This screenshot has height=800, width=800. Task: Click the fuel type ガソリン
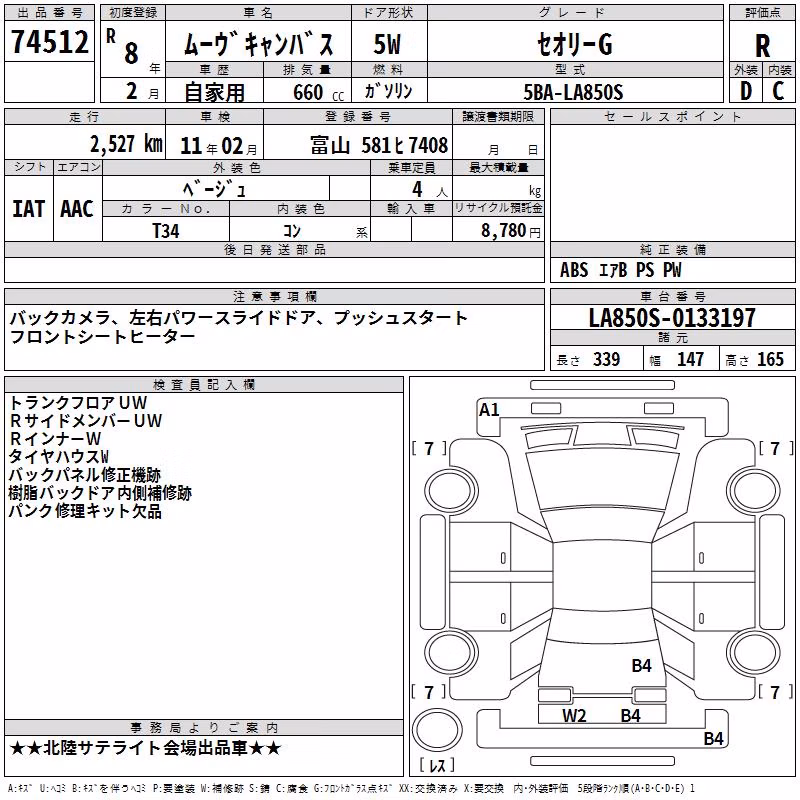tap(388, 91)
